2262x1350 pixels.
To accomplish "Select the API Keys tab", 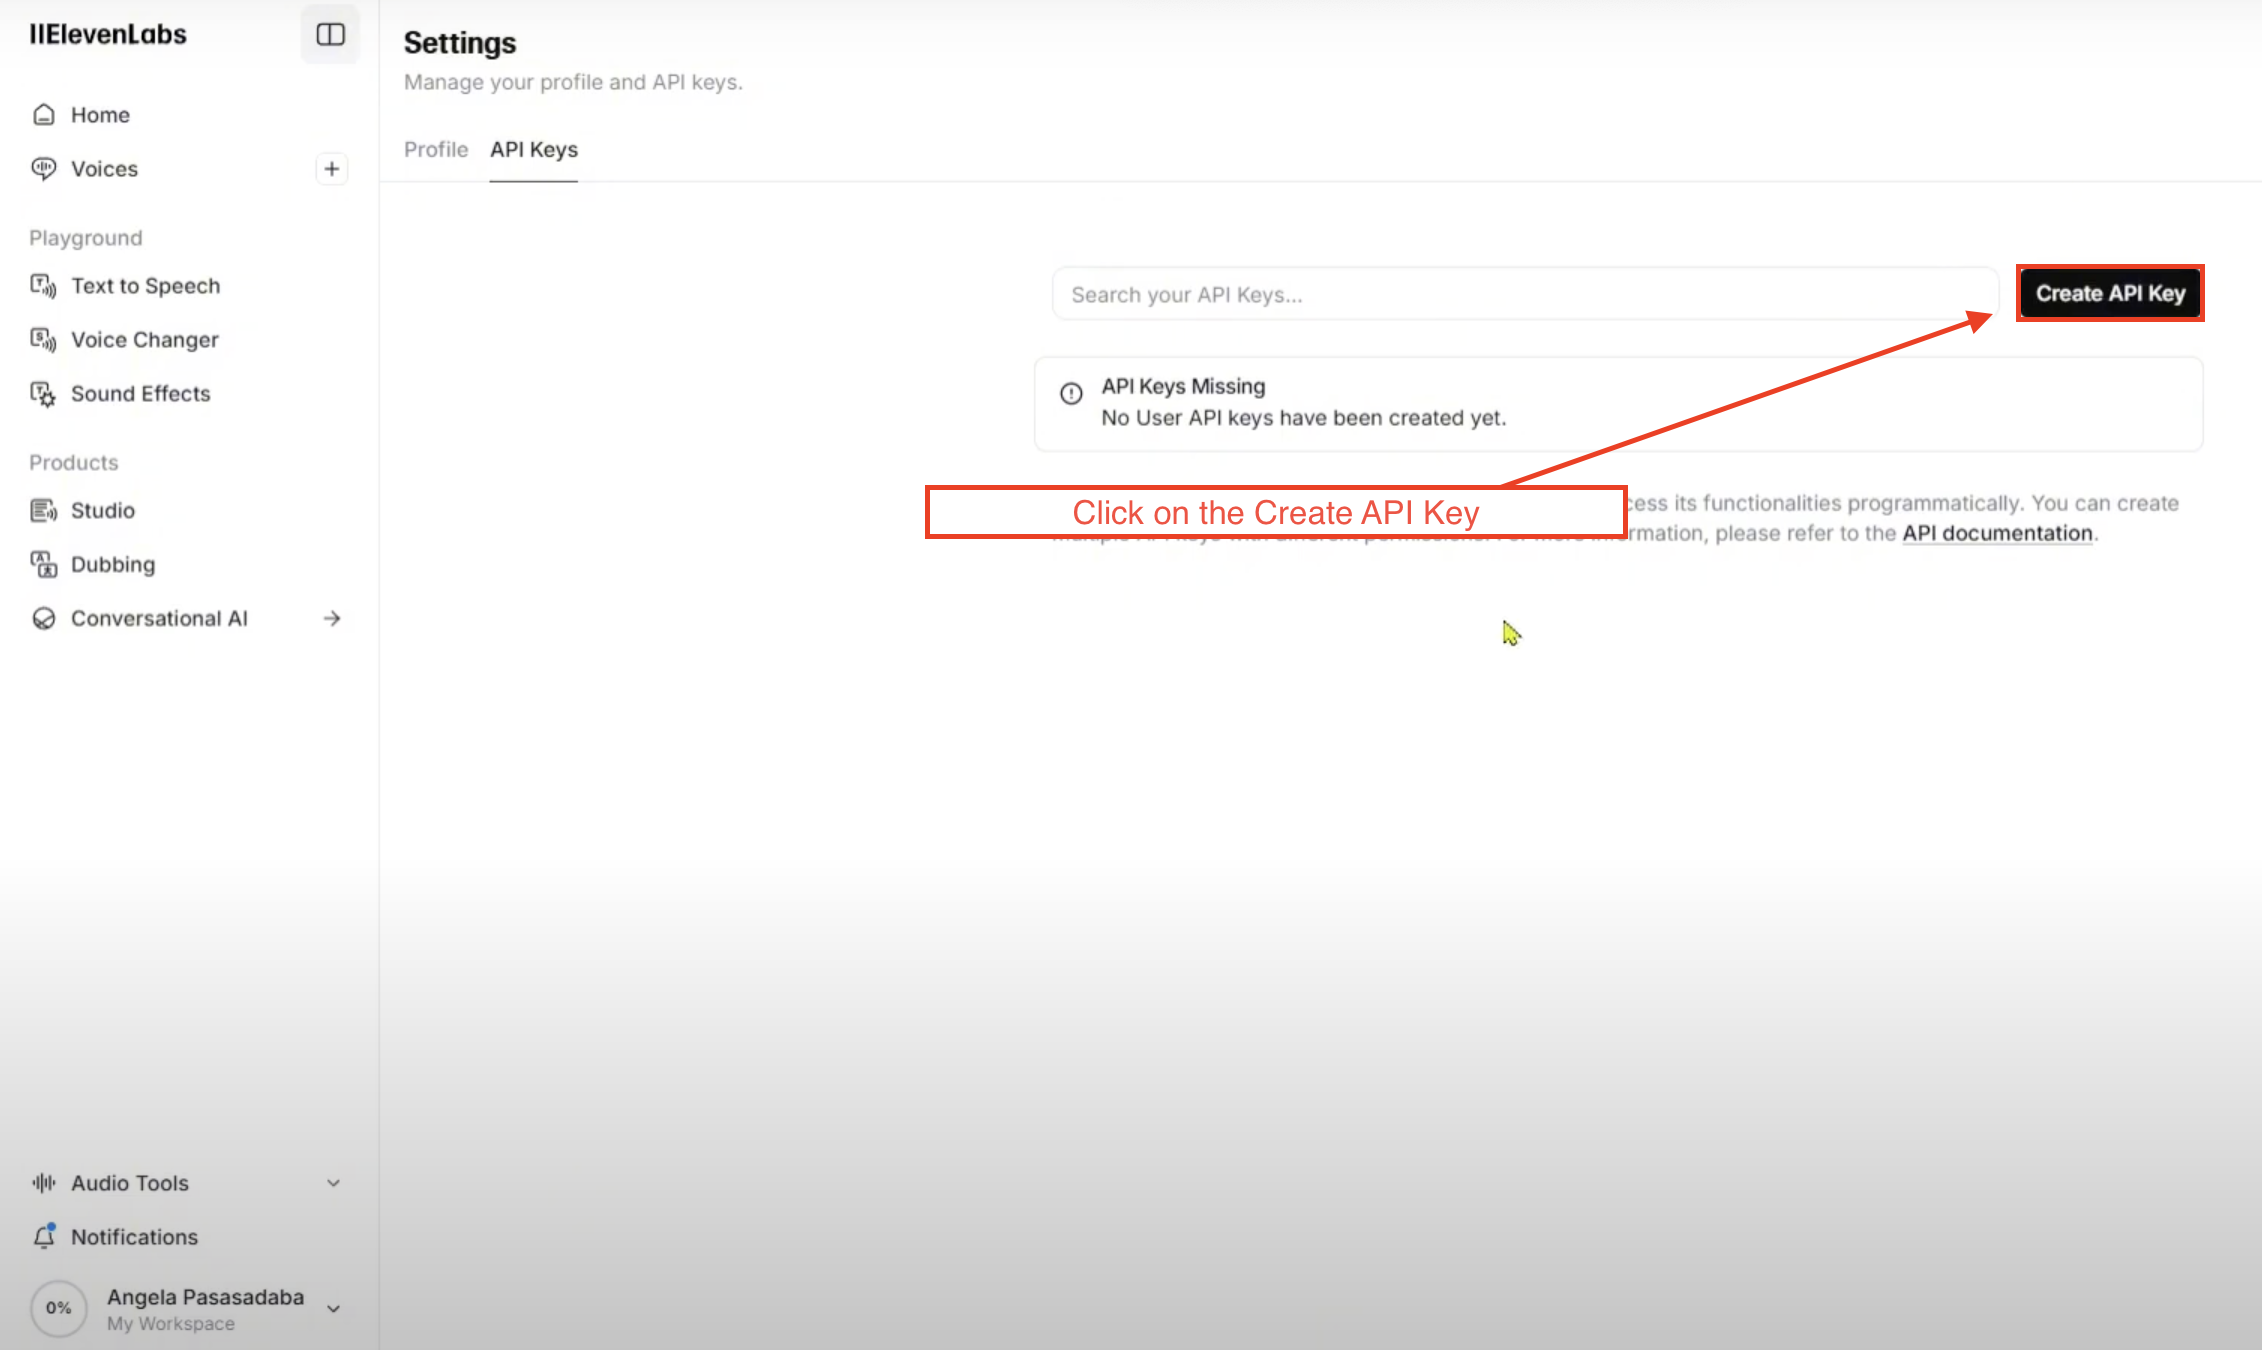I will click(534, 150).
